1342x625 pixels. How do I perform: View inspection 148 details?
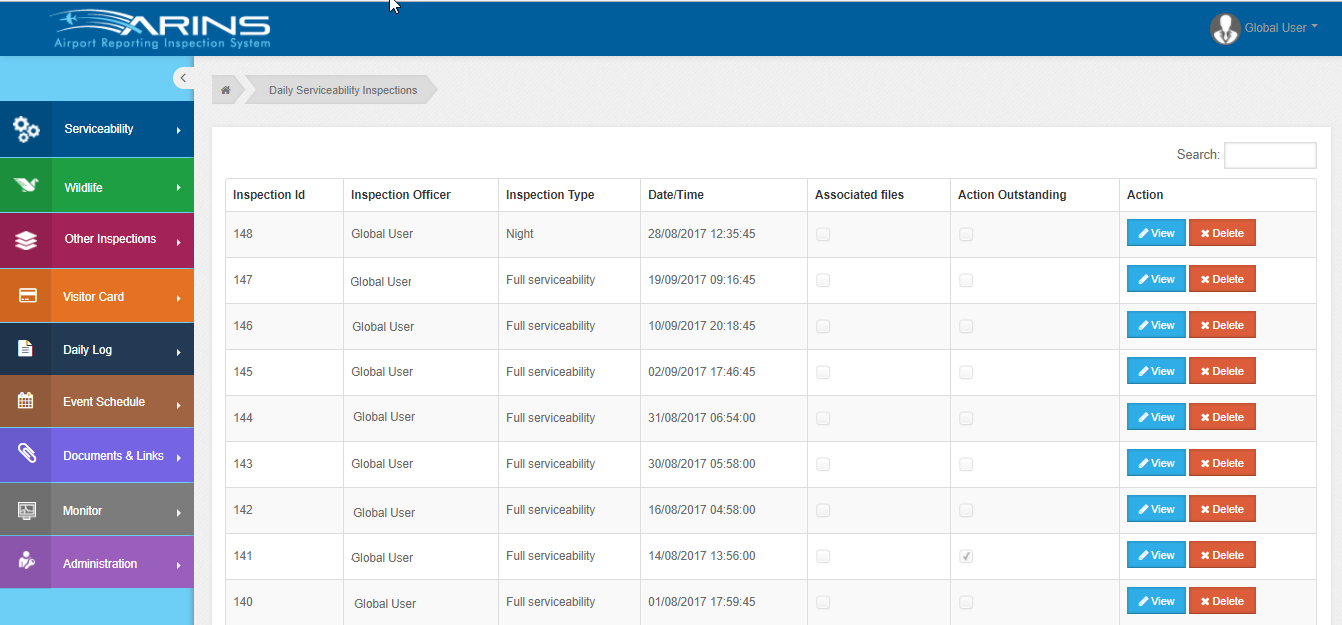1156,233
